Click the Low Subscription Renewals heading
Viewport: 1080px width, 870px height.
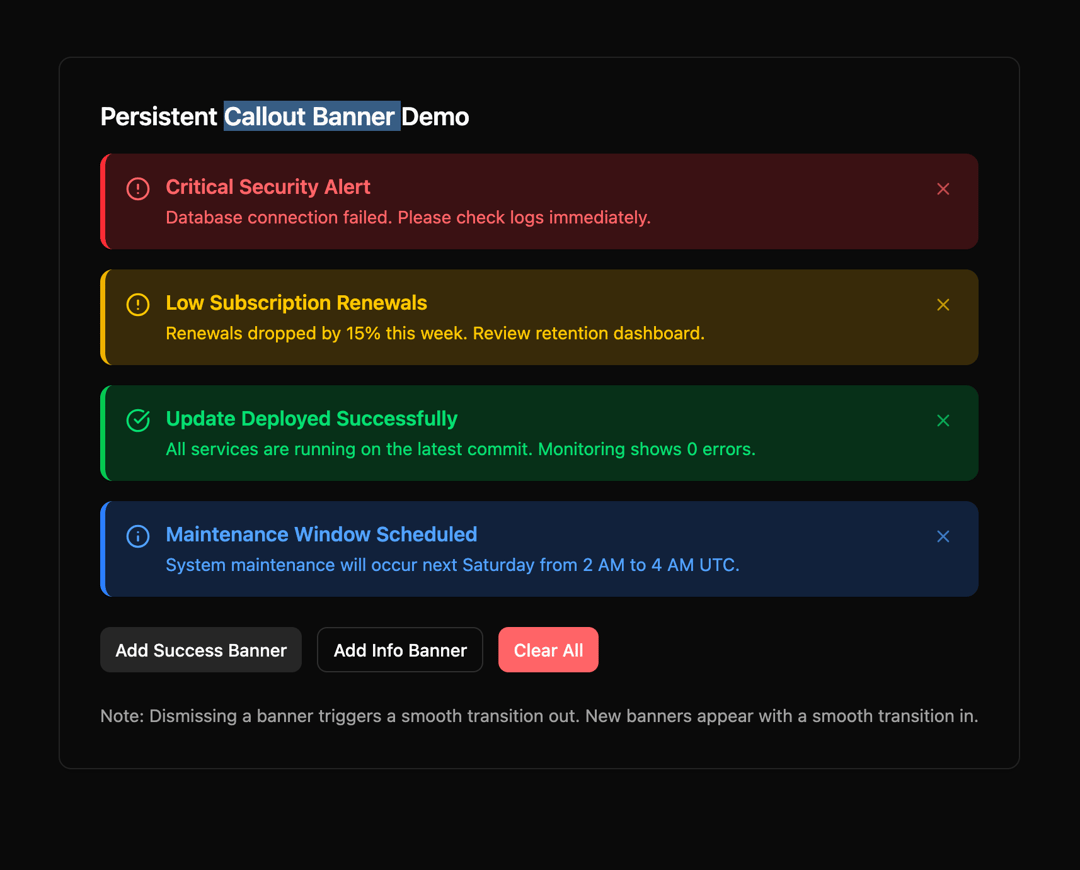[296, 302]
